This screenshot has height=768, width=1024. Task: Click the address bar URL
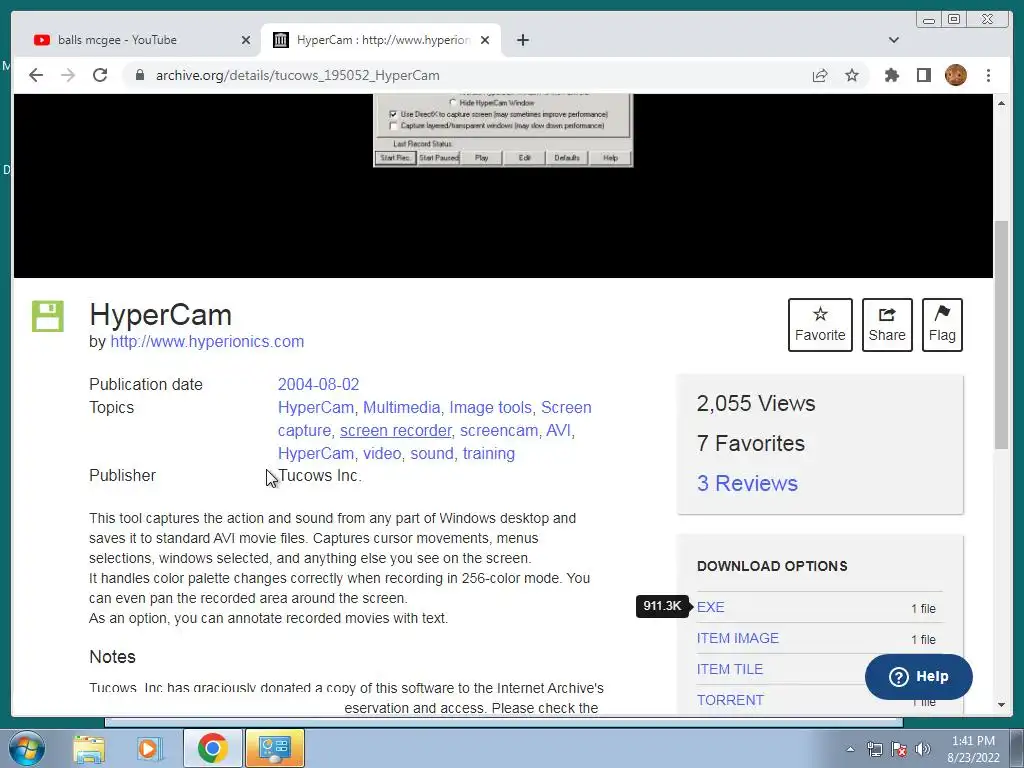[x=297, y=75]
